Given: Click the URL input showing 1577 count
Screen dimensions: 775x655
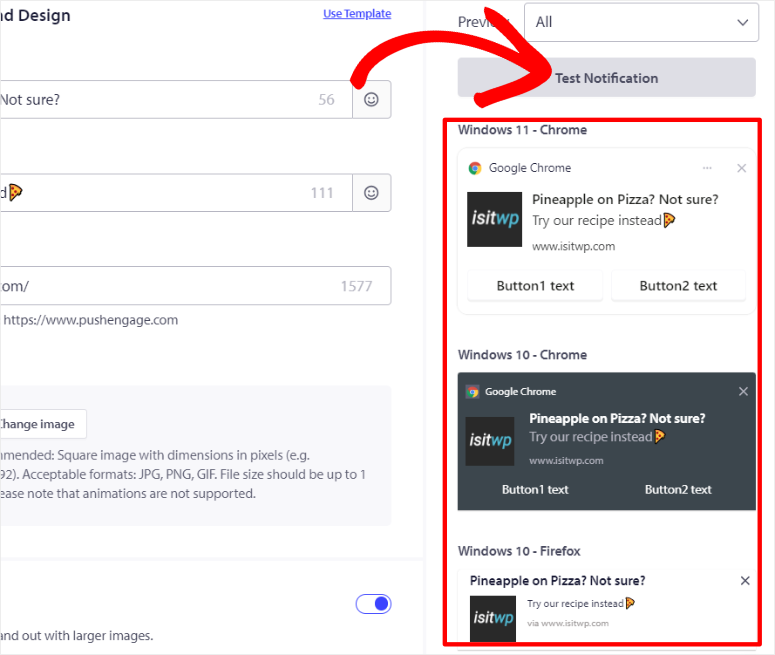Looking at the screenshot, I should coord(195,286).
